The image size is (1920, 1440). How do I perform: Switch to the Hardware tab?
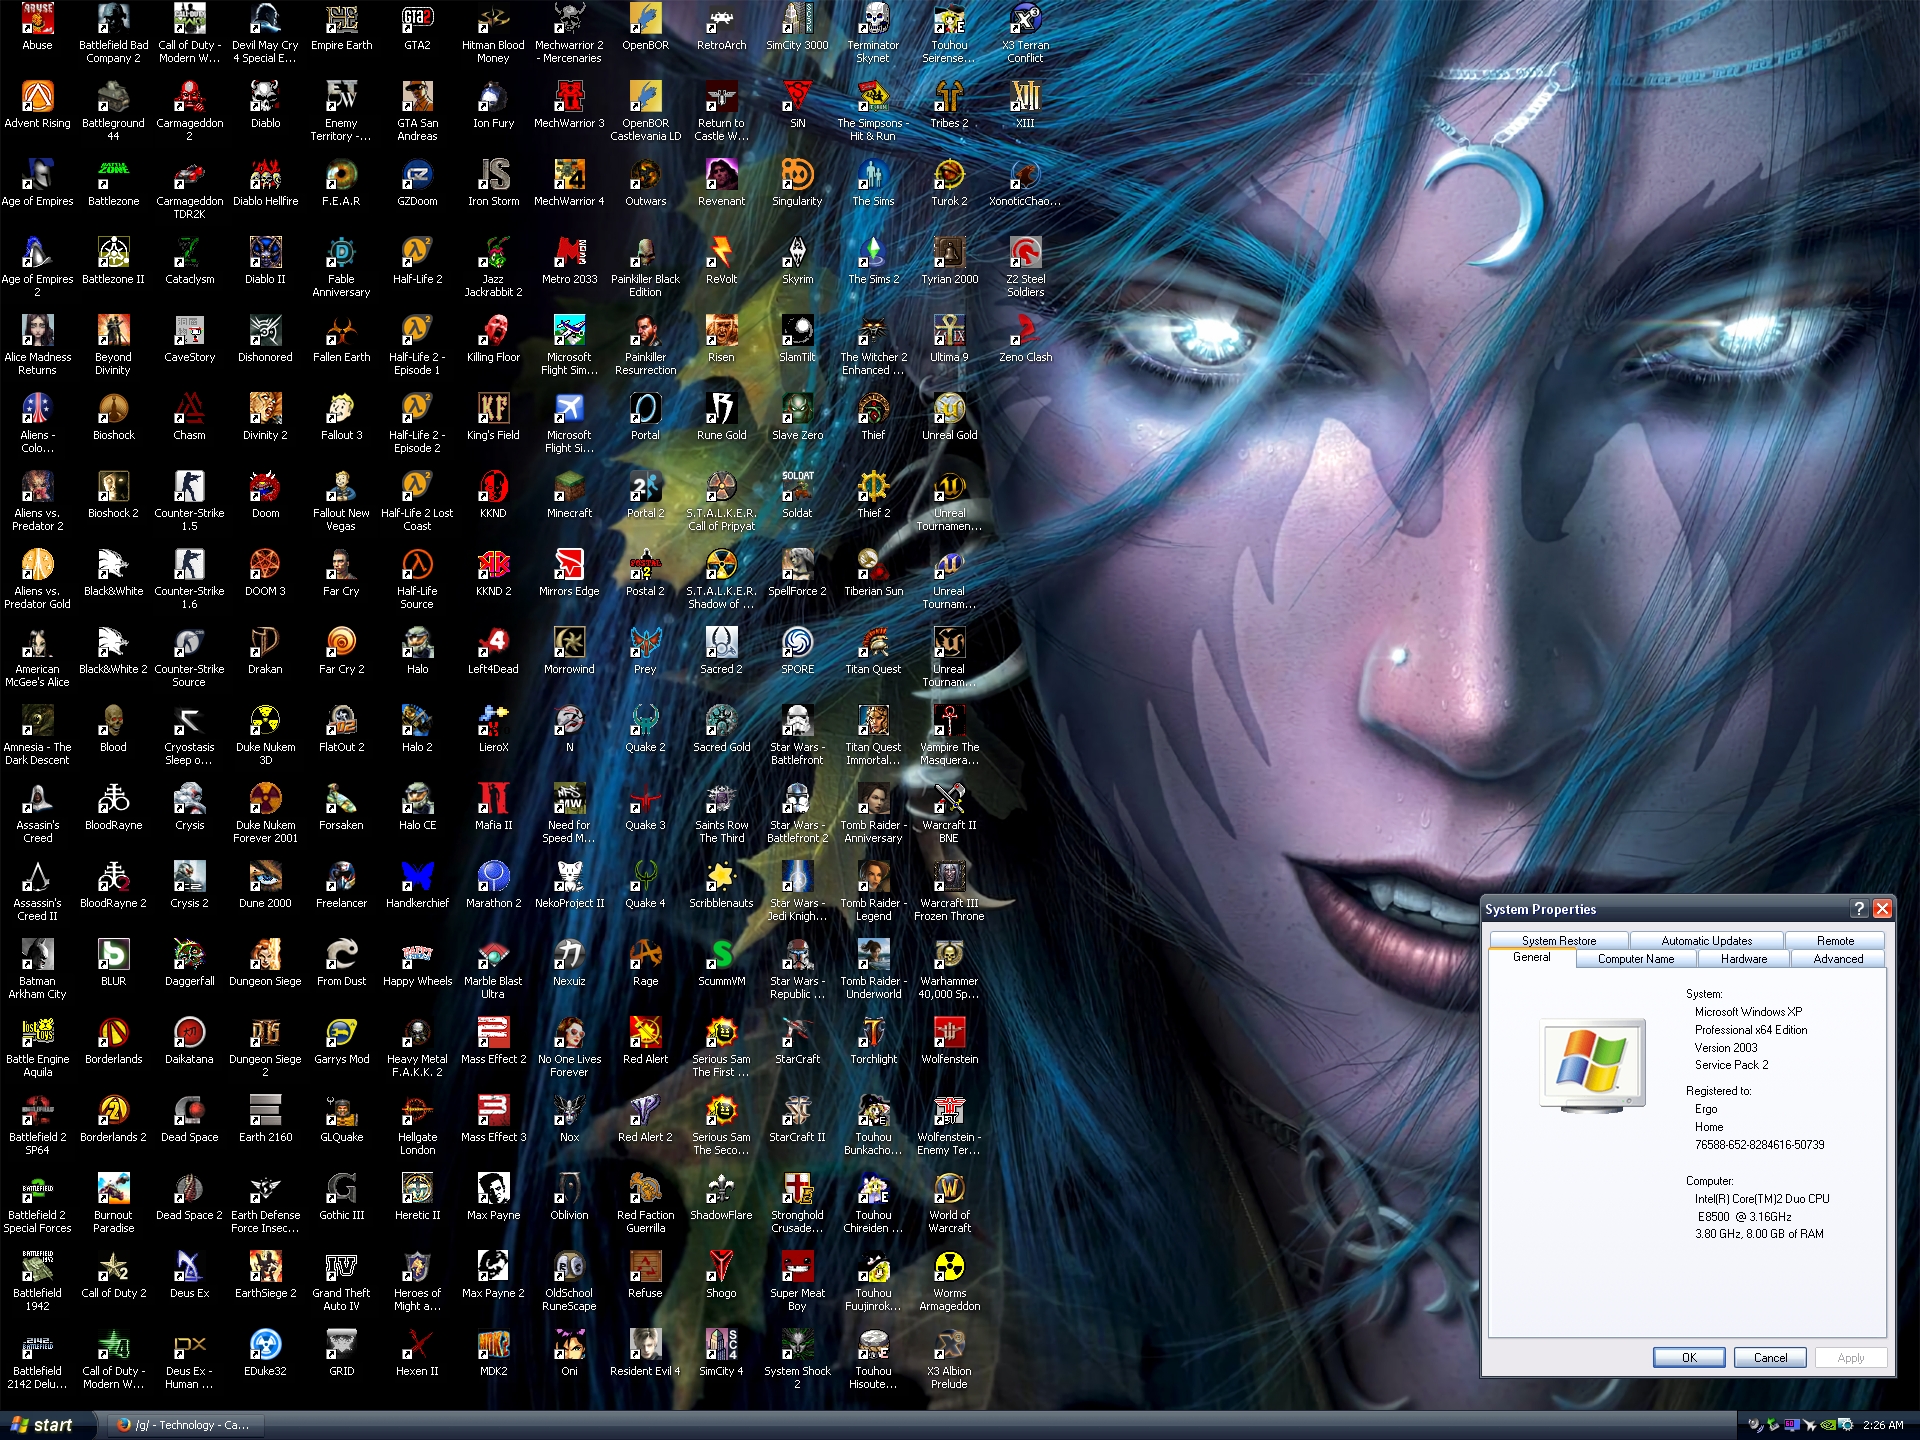tap(1743, 959)
